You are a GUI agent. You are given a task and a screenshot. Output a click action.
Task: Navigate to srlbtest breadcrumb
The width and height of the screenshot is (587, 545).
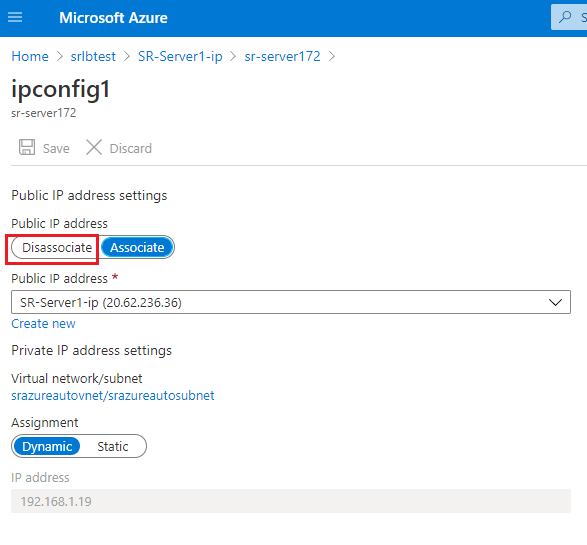[x=93, y=57]
